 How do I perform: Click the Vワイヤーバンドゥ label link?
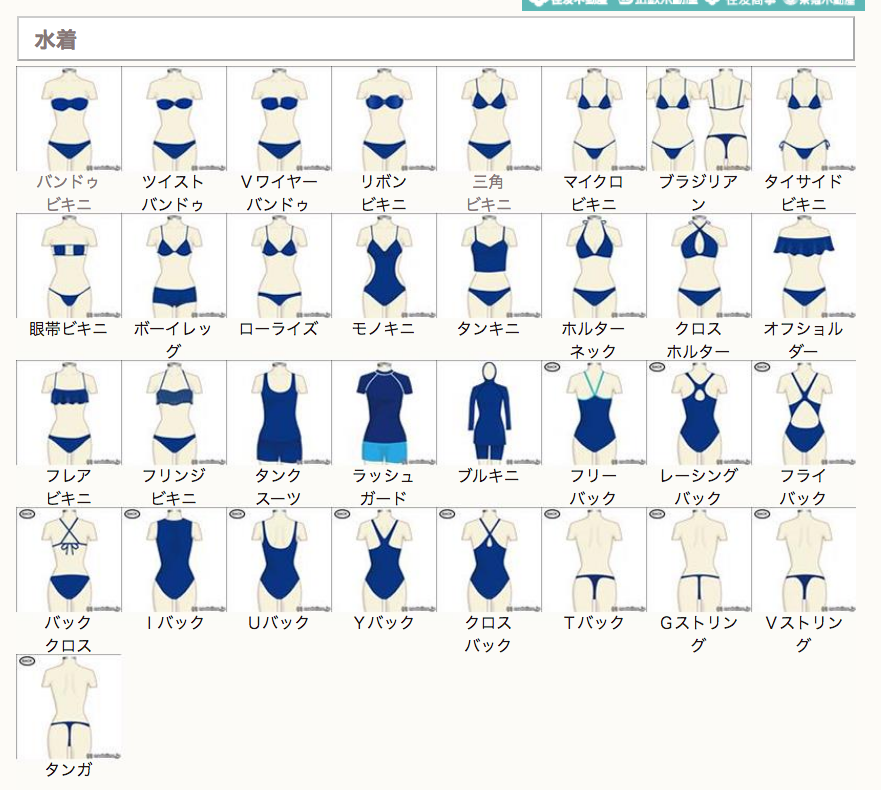(279, 192)
